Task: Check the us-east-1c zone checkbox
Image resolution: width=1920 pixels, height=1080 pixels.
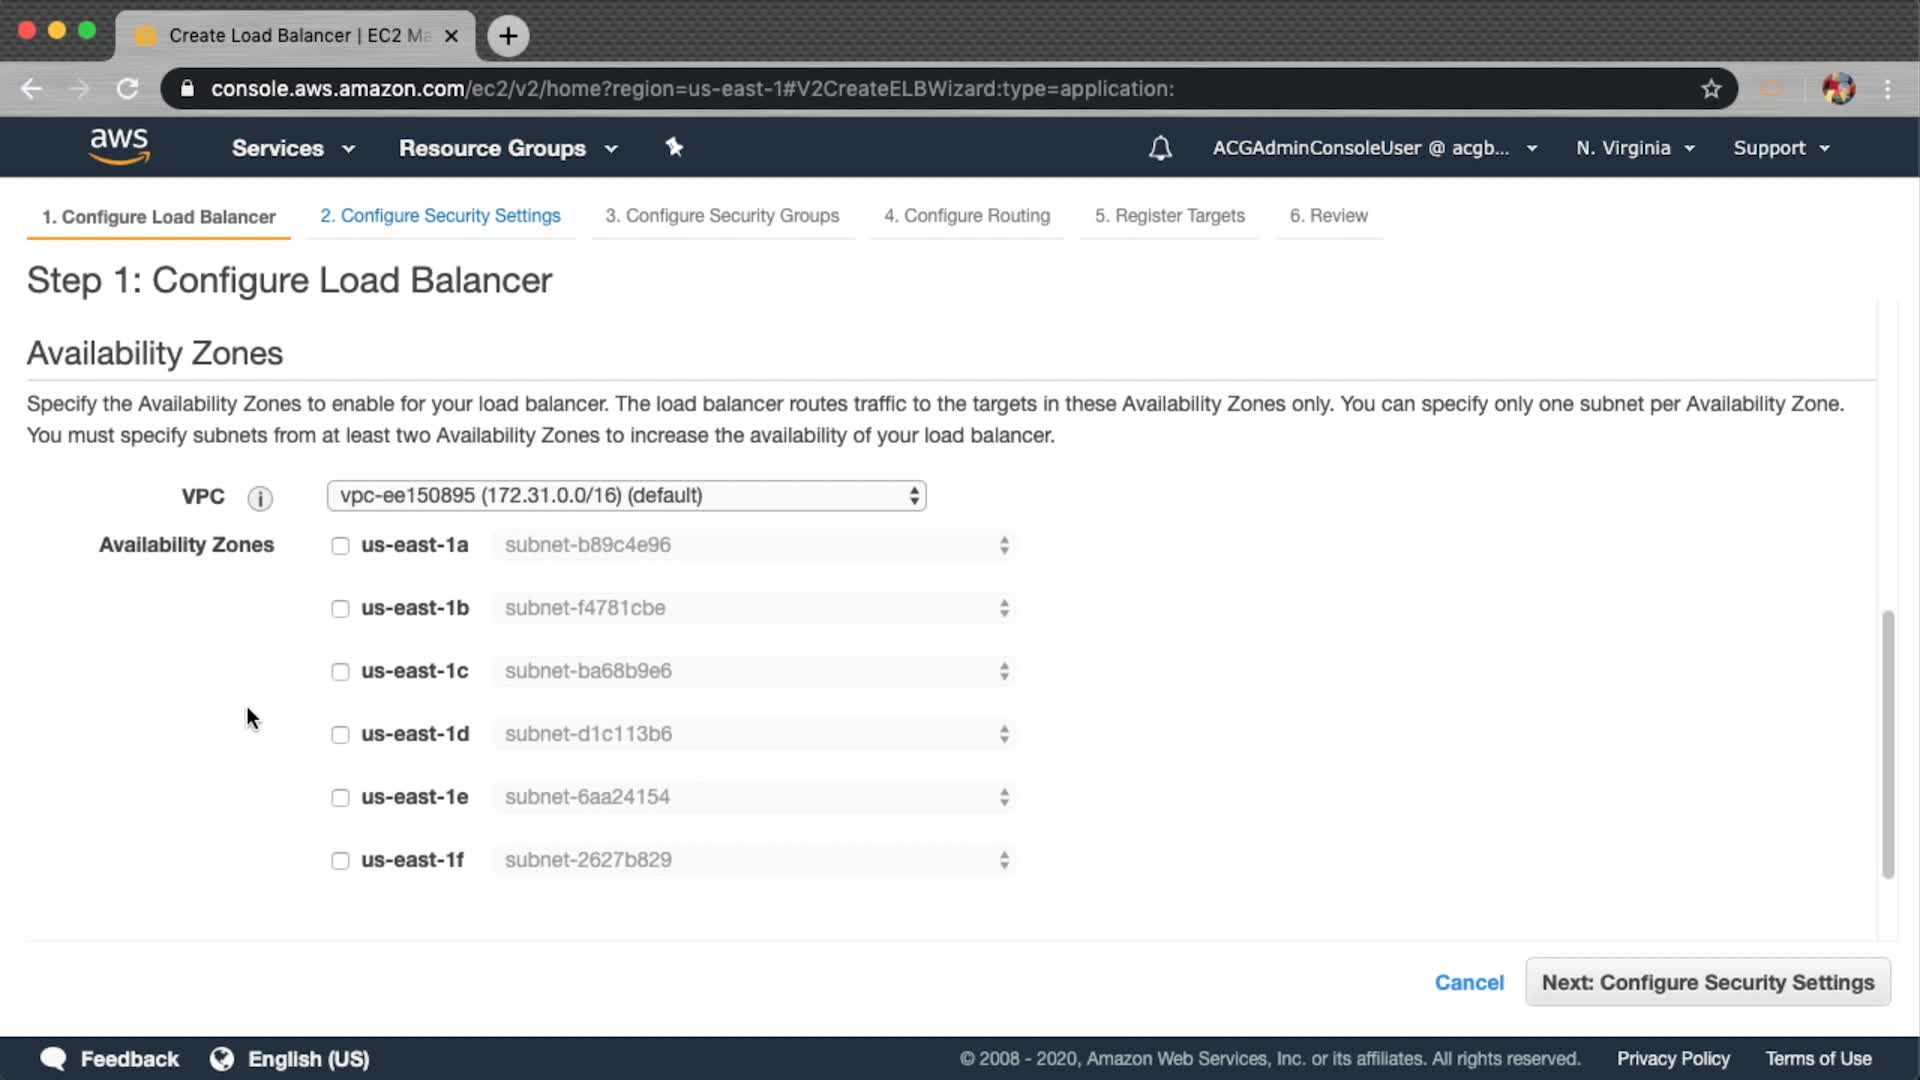Action: coord(340,672)
